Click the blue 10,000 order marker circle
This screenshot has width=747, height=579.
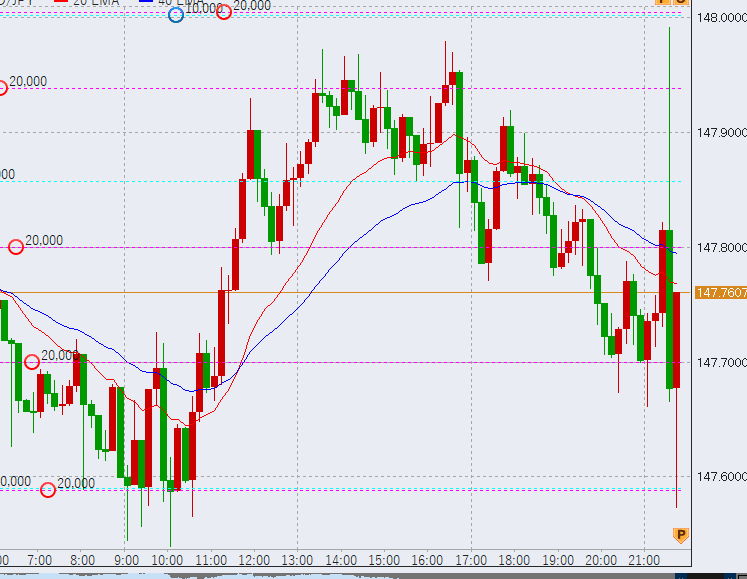[x=176, y=14]
